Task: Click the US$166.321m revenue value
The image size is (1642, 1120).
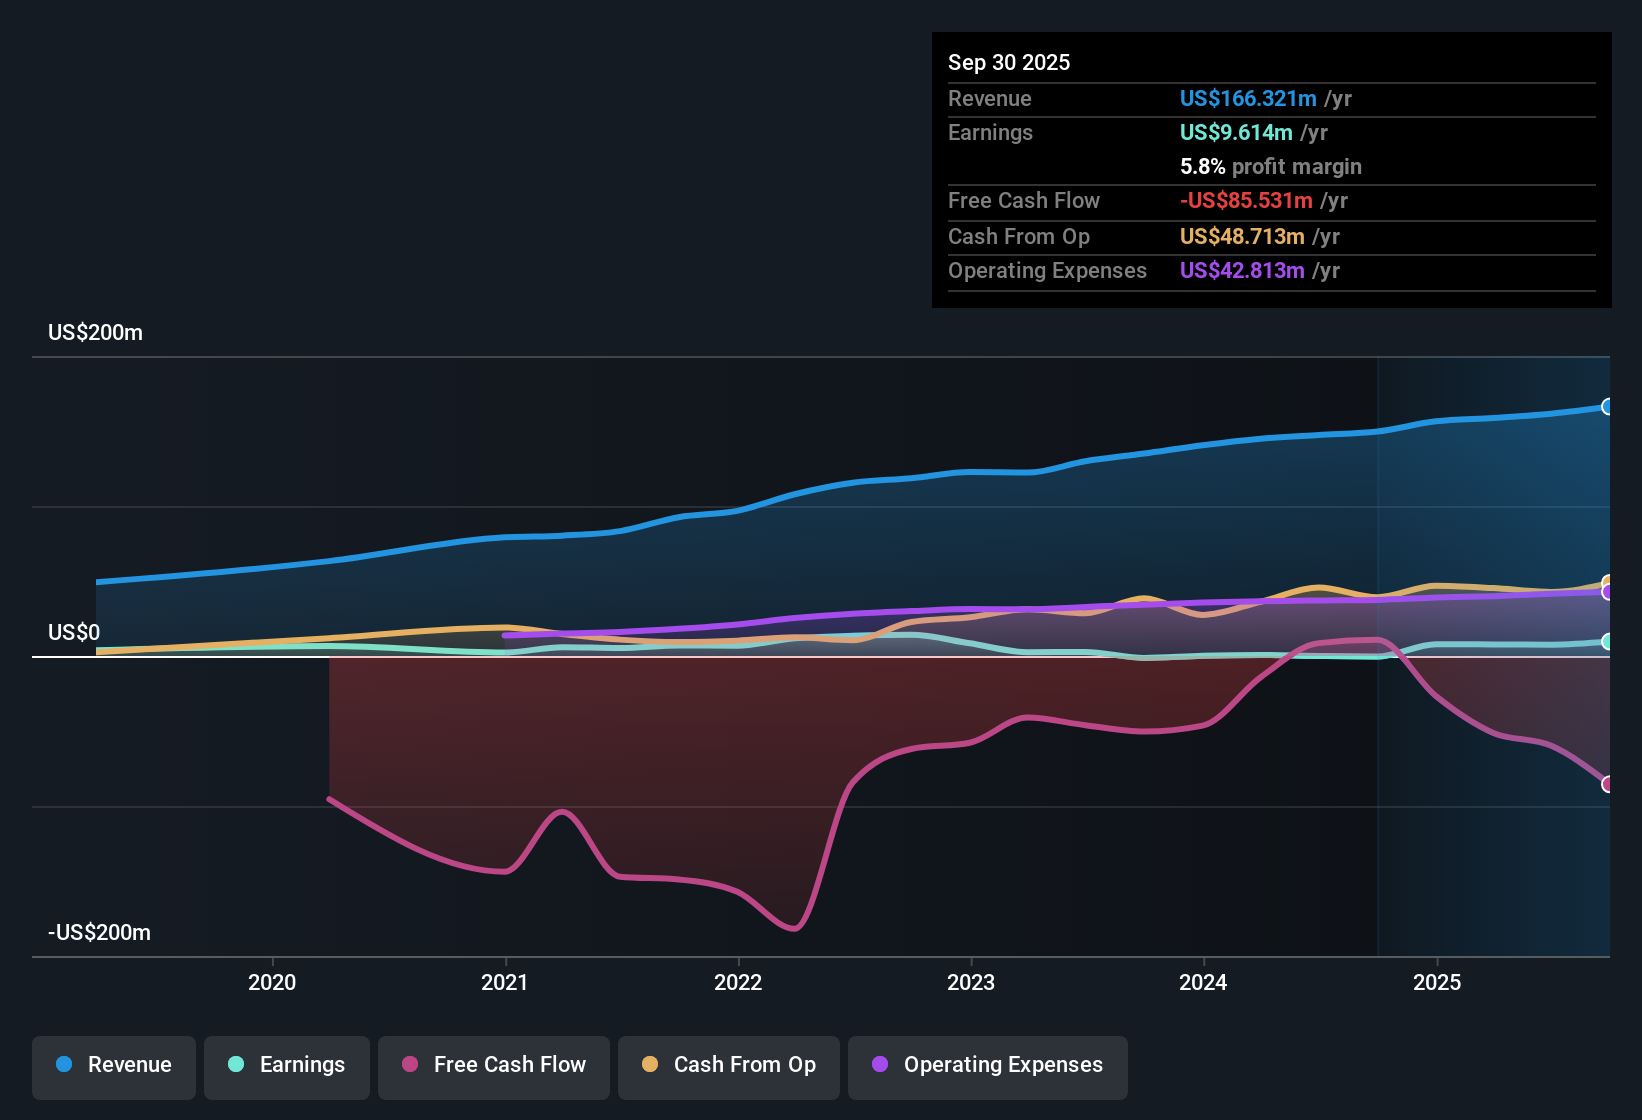Action: click(1248, 98)
